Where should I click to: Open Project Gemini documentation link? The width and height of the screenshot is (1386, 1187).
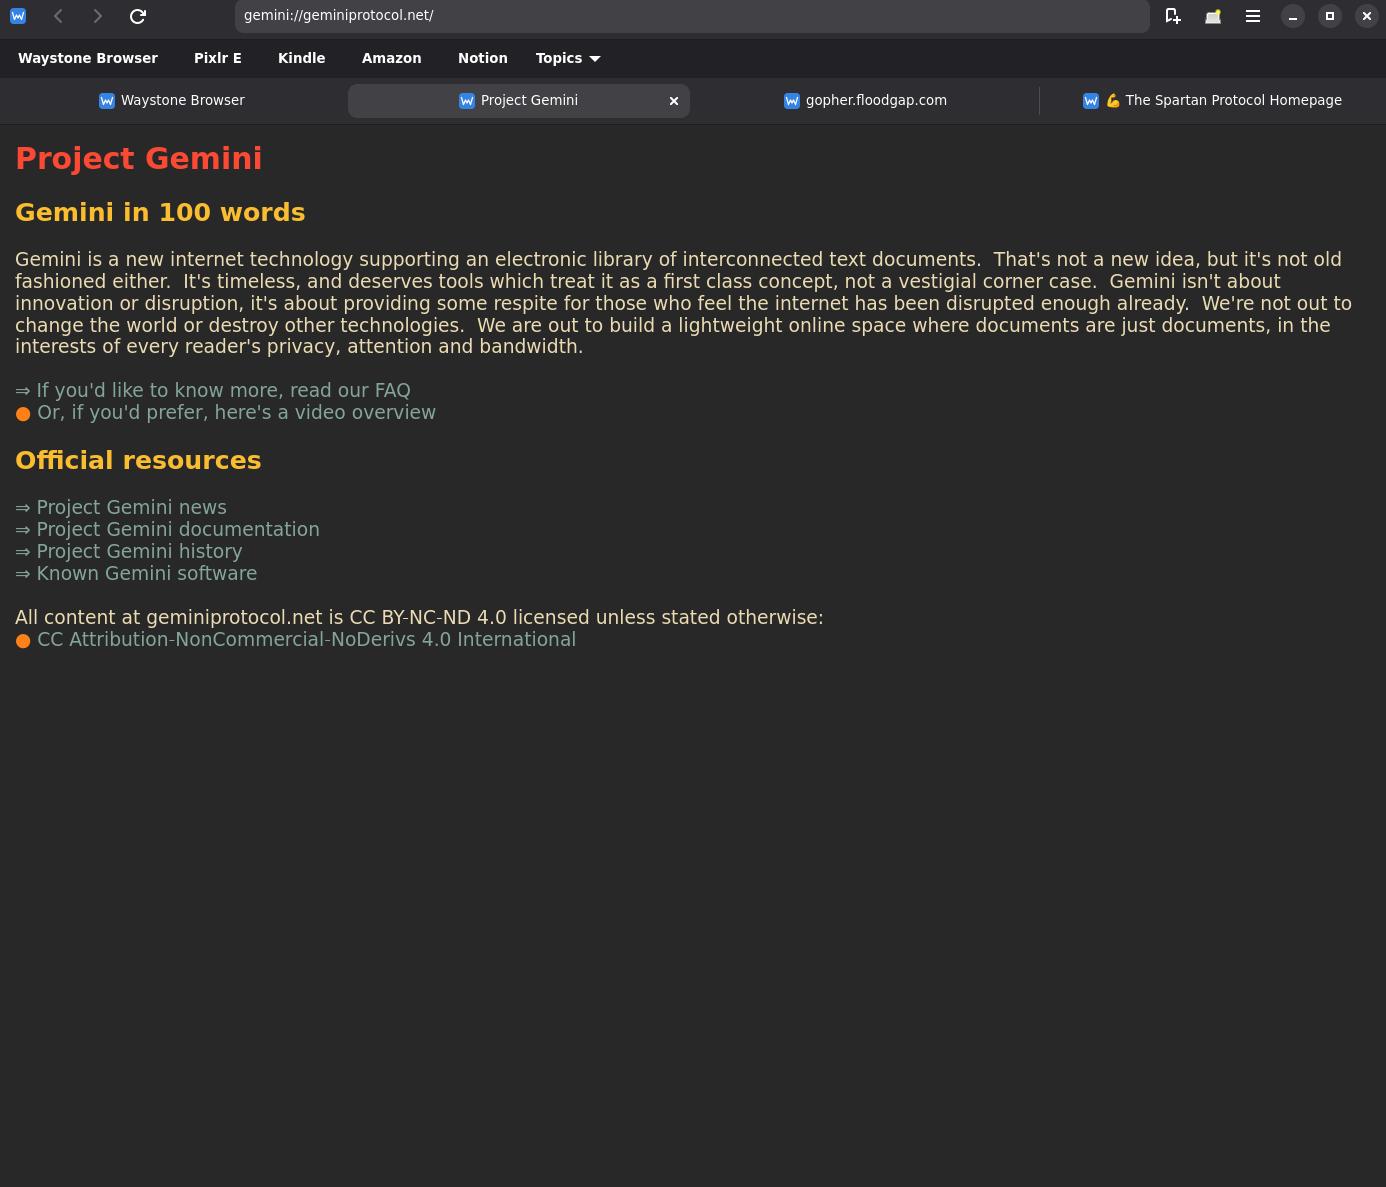[178, 530]
